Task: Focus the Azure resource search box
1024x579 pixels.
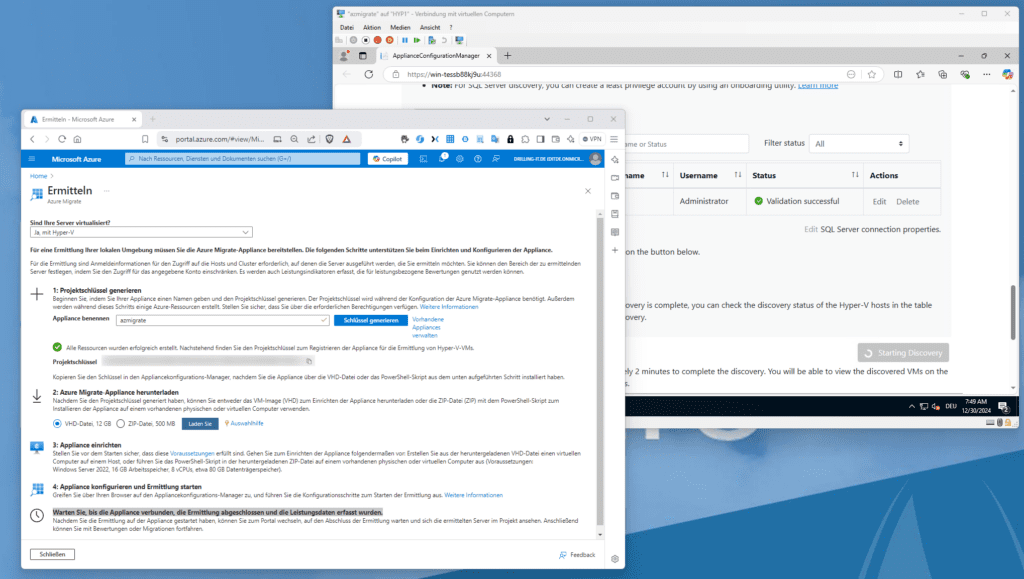Action: pyautogui.click(x=242, y=159)
